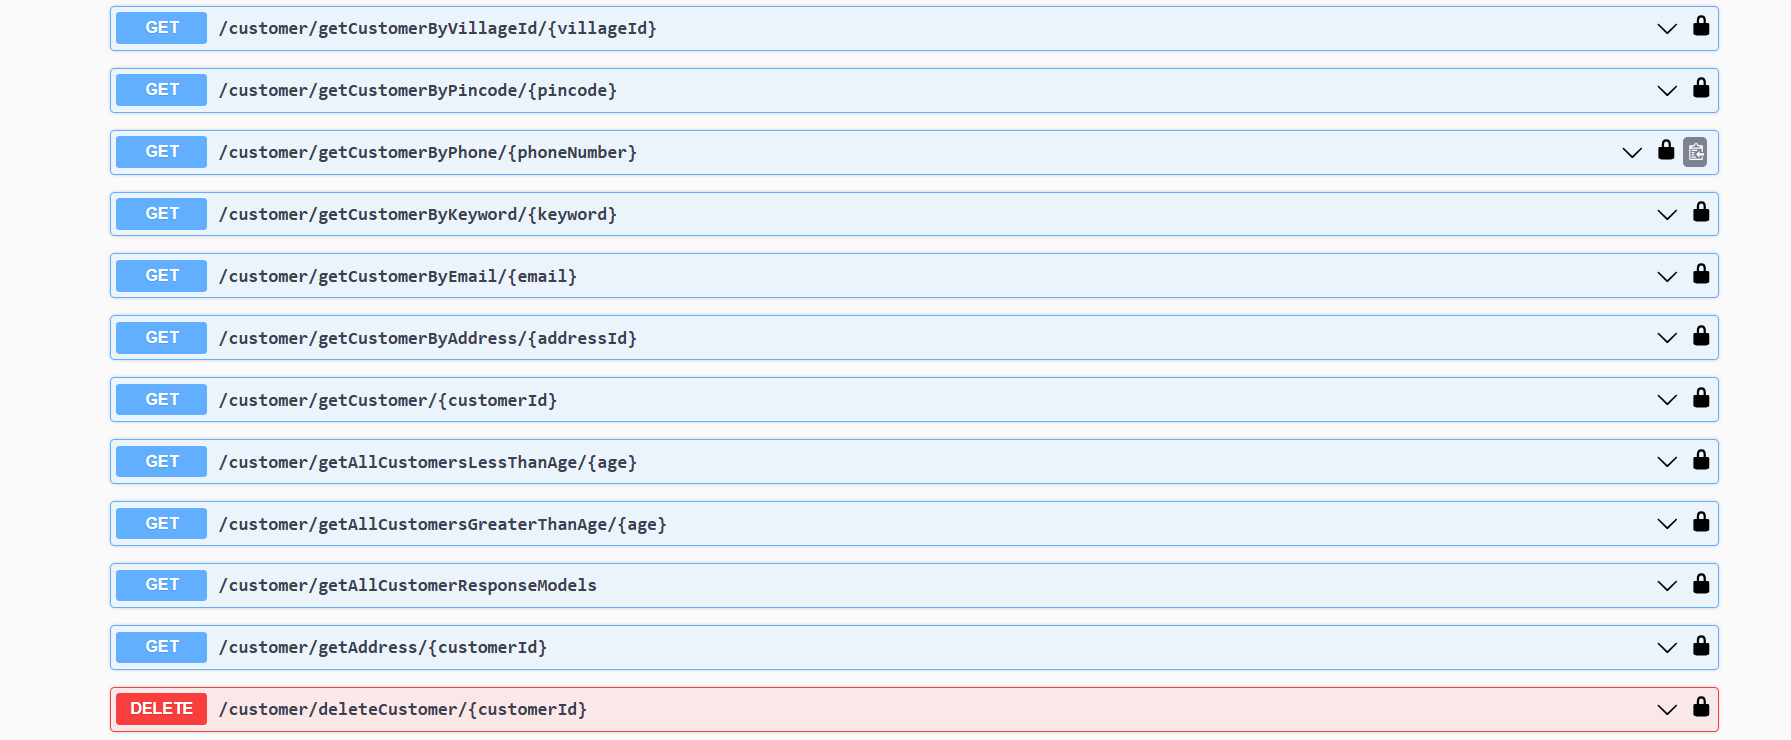Click GET badge of getCustomerByPincode
This screenshot has width=1791, height=740.
pyautogui.click(x=161, y=90)
